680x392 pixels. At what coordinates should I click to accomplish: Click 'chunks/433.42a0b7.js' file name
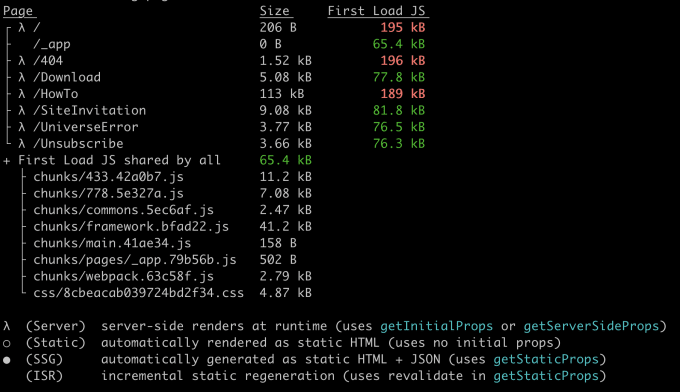108,177
